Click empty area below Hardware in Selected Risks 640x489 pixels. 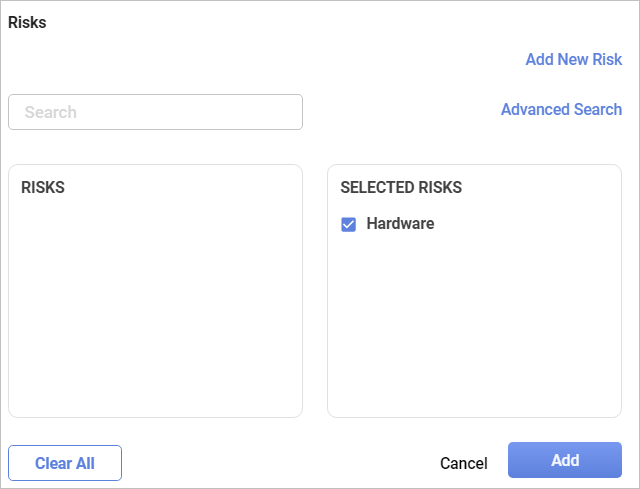[x=474, y=330]
